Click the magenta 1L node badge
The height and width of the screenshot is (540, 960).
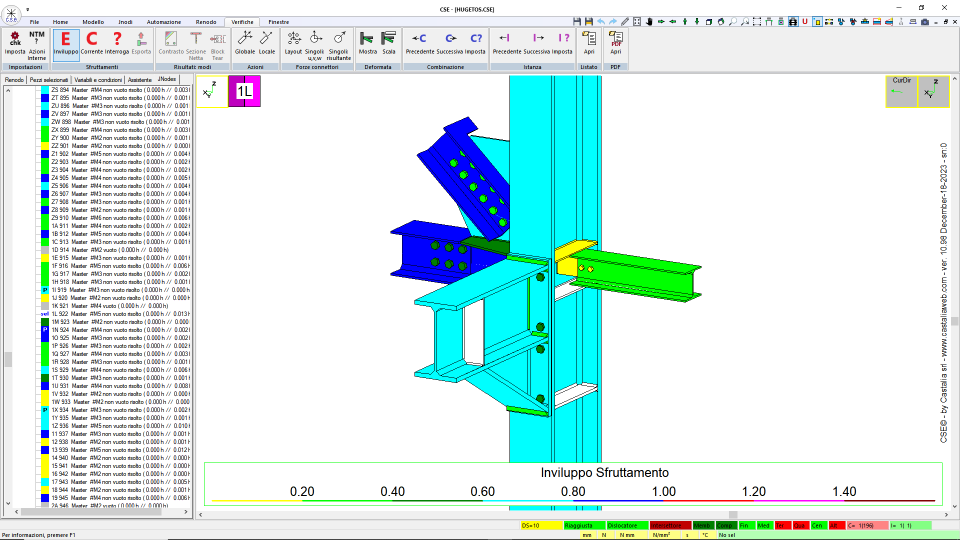(x=244, y=91)
